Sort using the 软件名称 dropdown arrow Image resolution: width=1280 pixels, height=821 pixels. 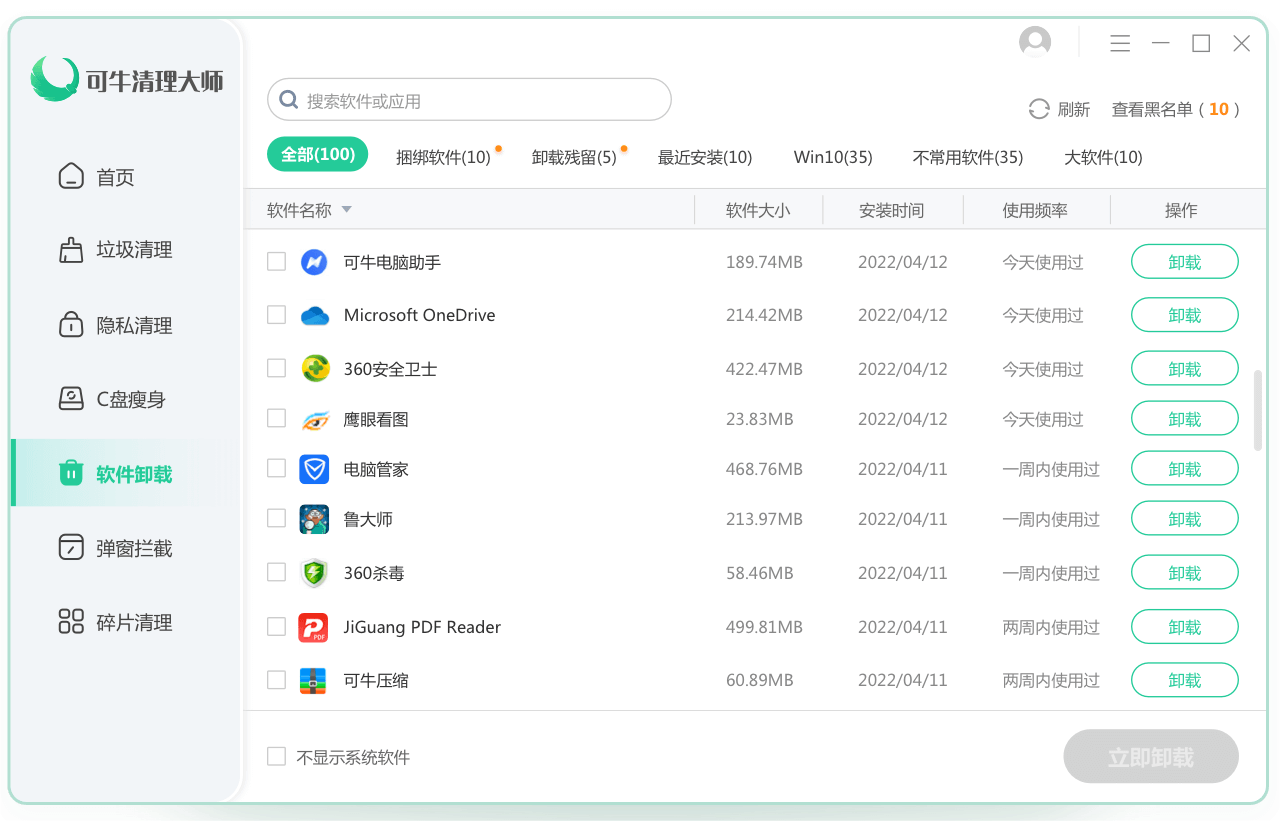[x=346, y=210]
